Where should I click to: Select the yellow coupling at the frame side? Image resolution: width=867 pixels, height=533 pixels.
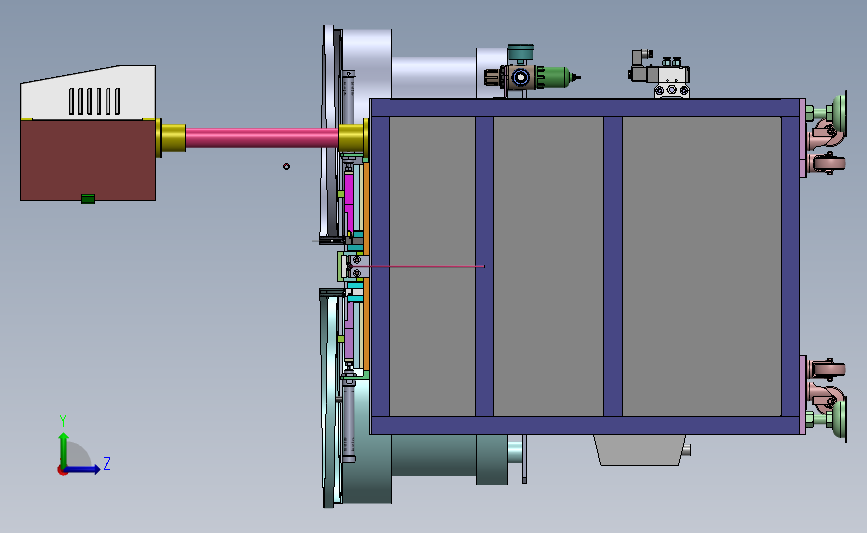point(353,138)
